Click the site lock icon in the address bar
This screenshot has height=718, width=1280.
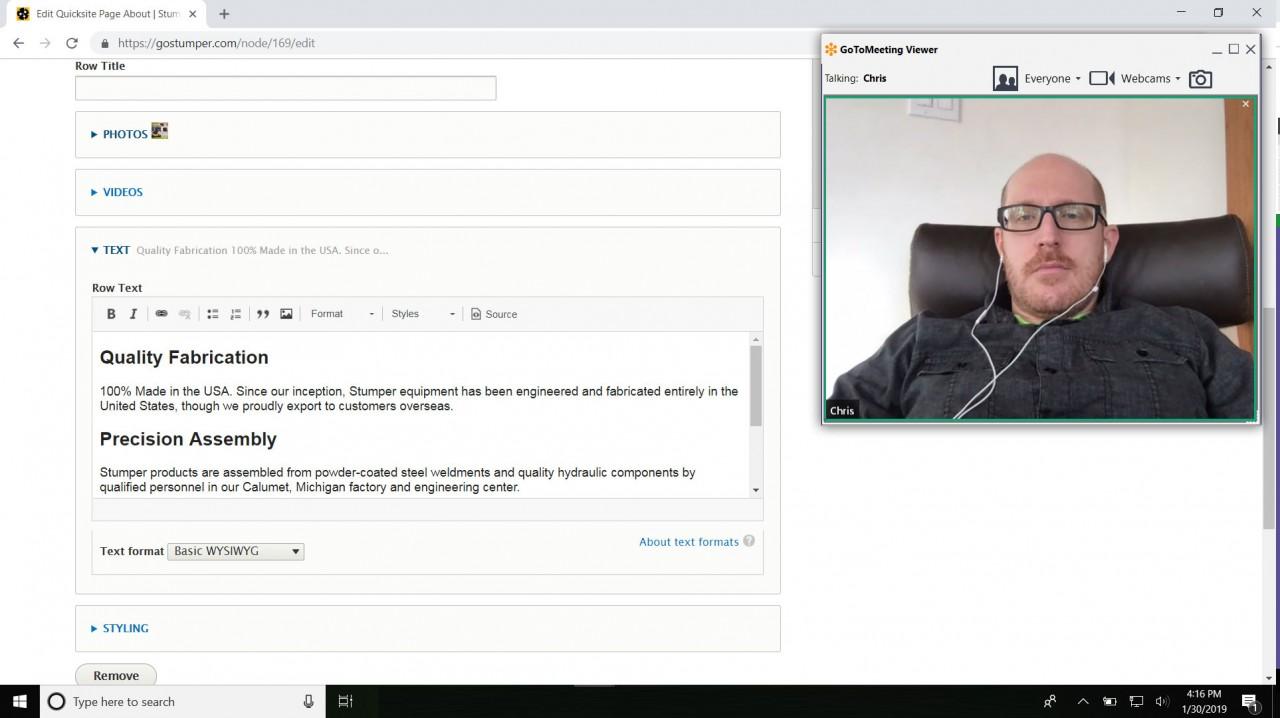(104, 43)
